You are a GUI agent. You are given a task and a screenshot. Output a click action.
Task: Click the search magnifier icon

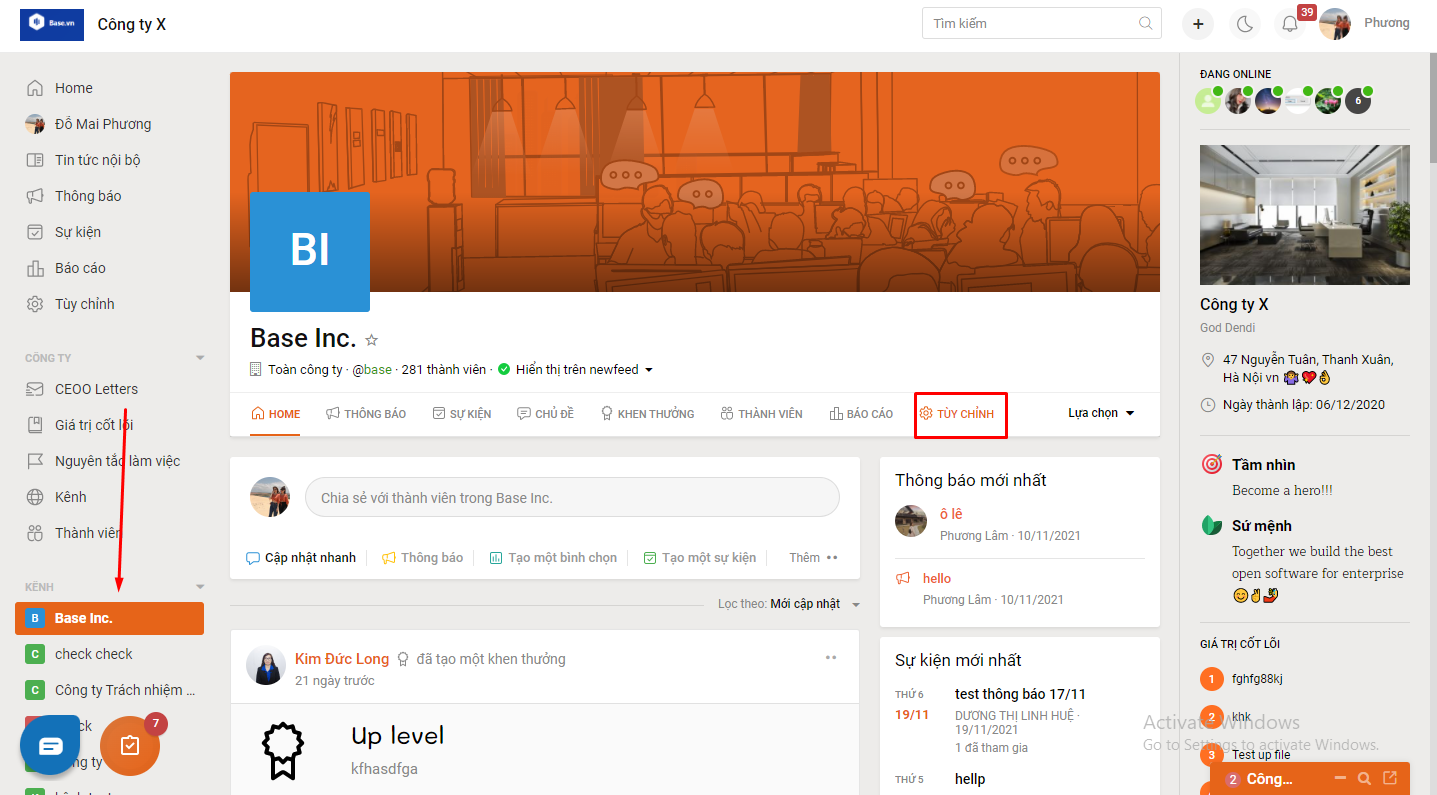1145,23
